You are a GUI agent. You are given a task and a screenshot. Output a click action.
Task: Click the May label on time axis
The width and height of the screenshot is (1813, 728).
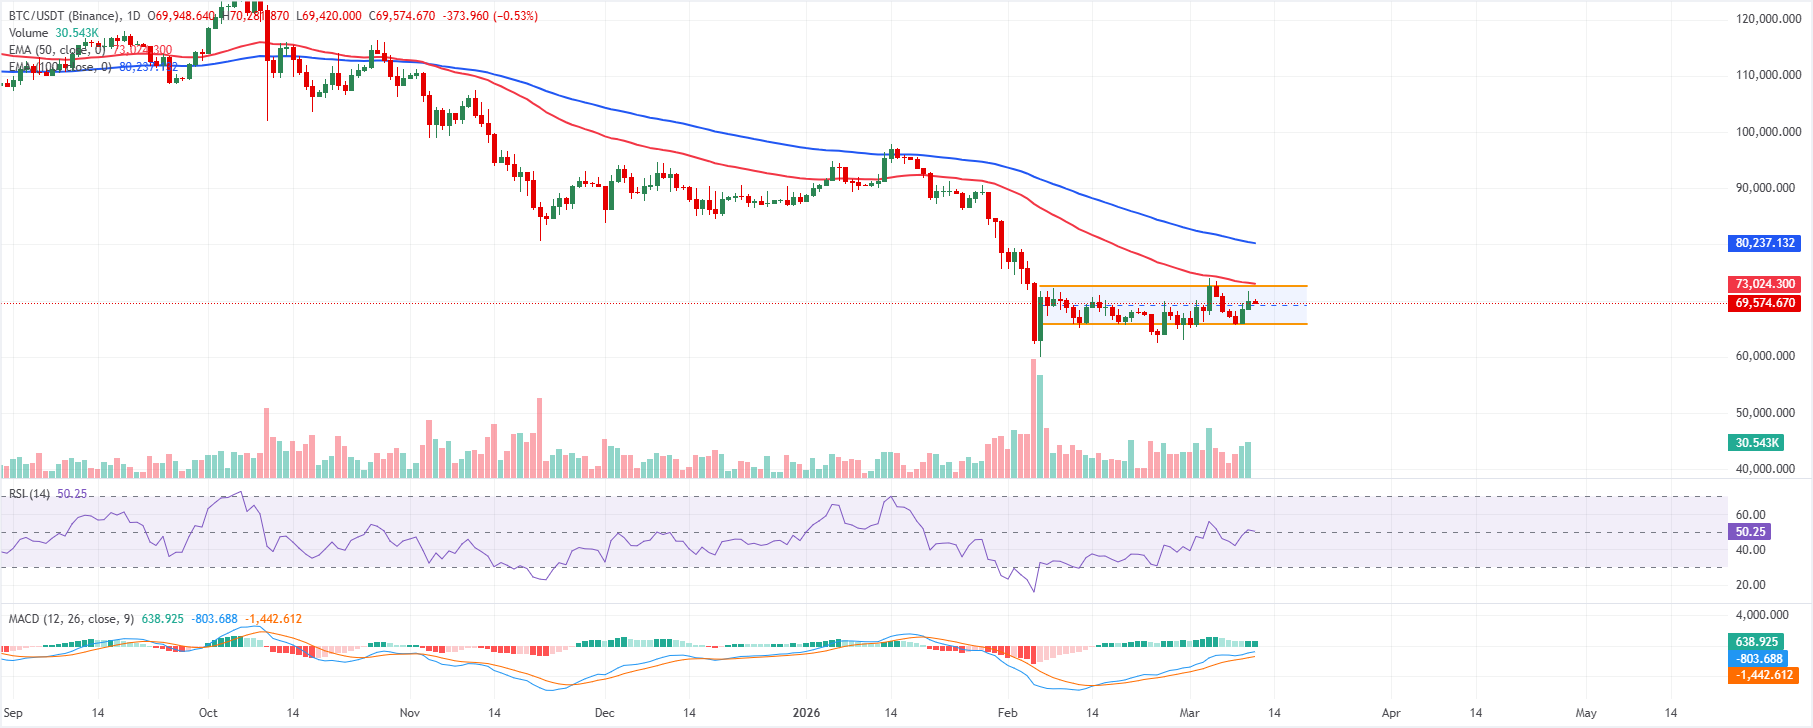tap(1586, 713)
